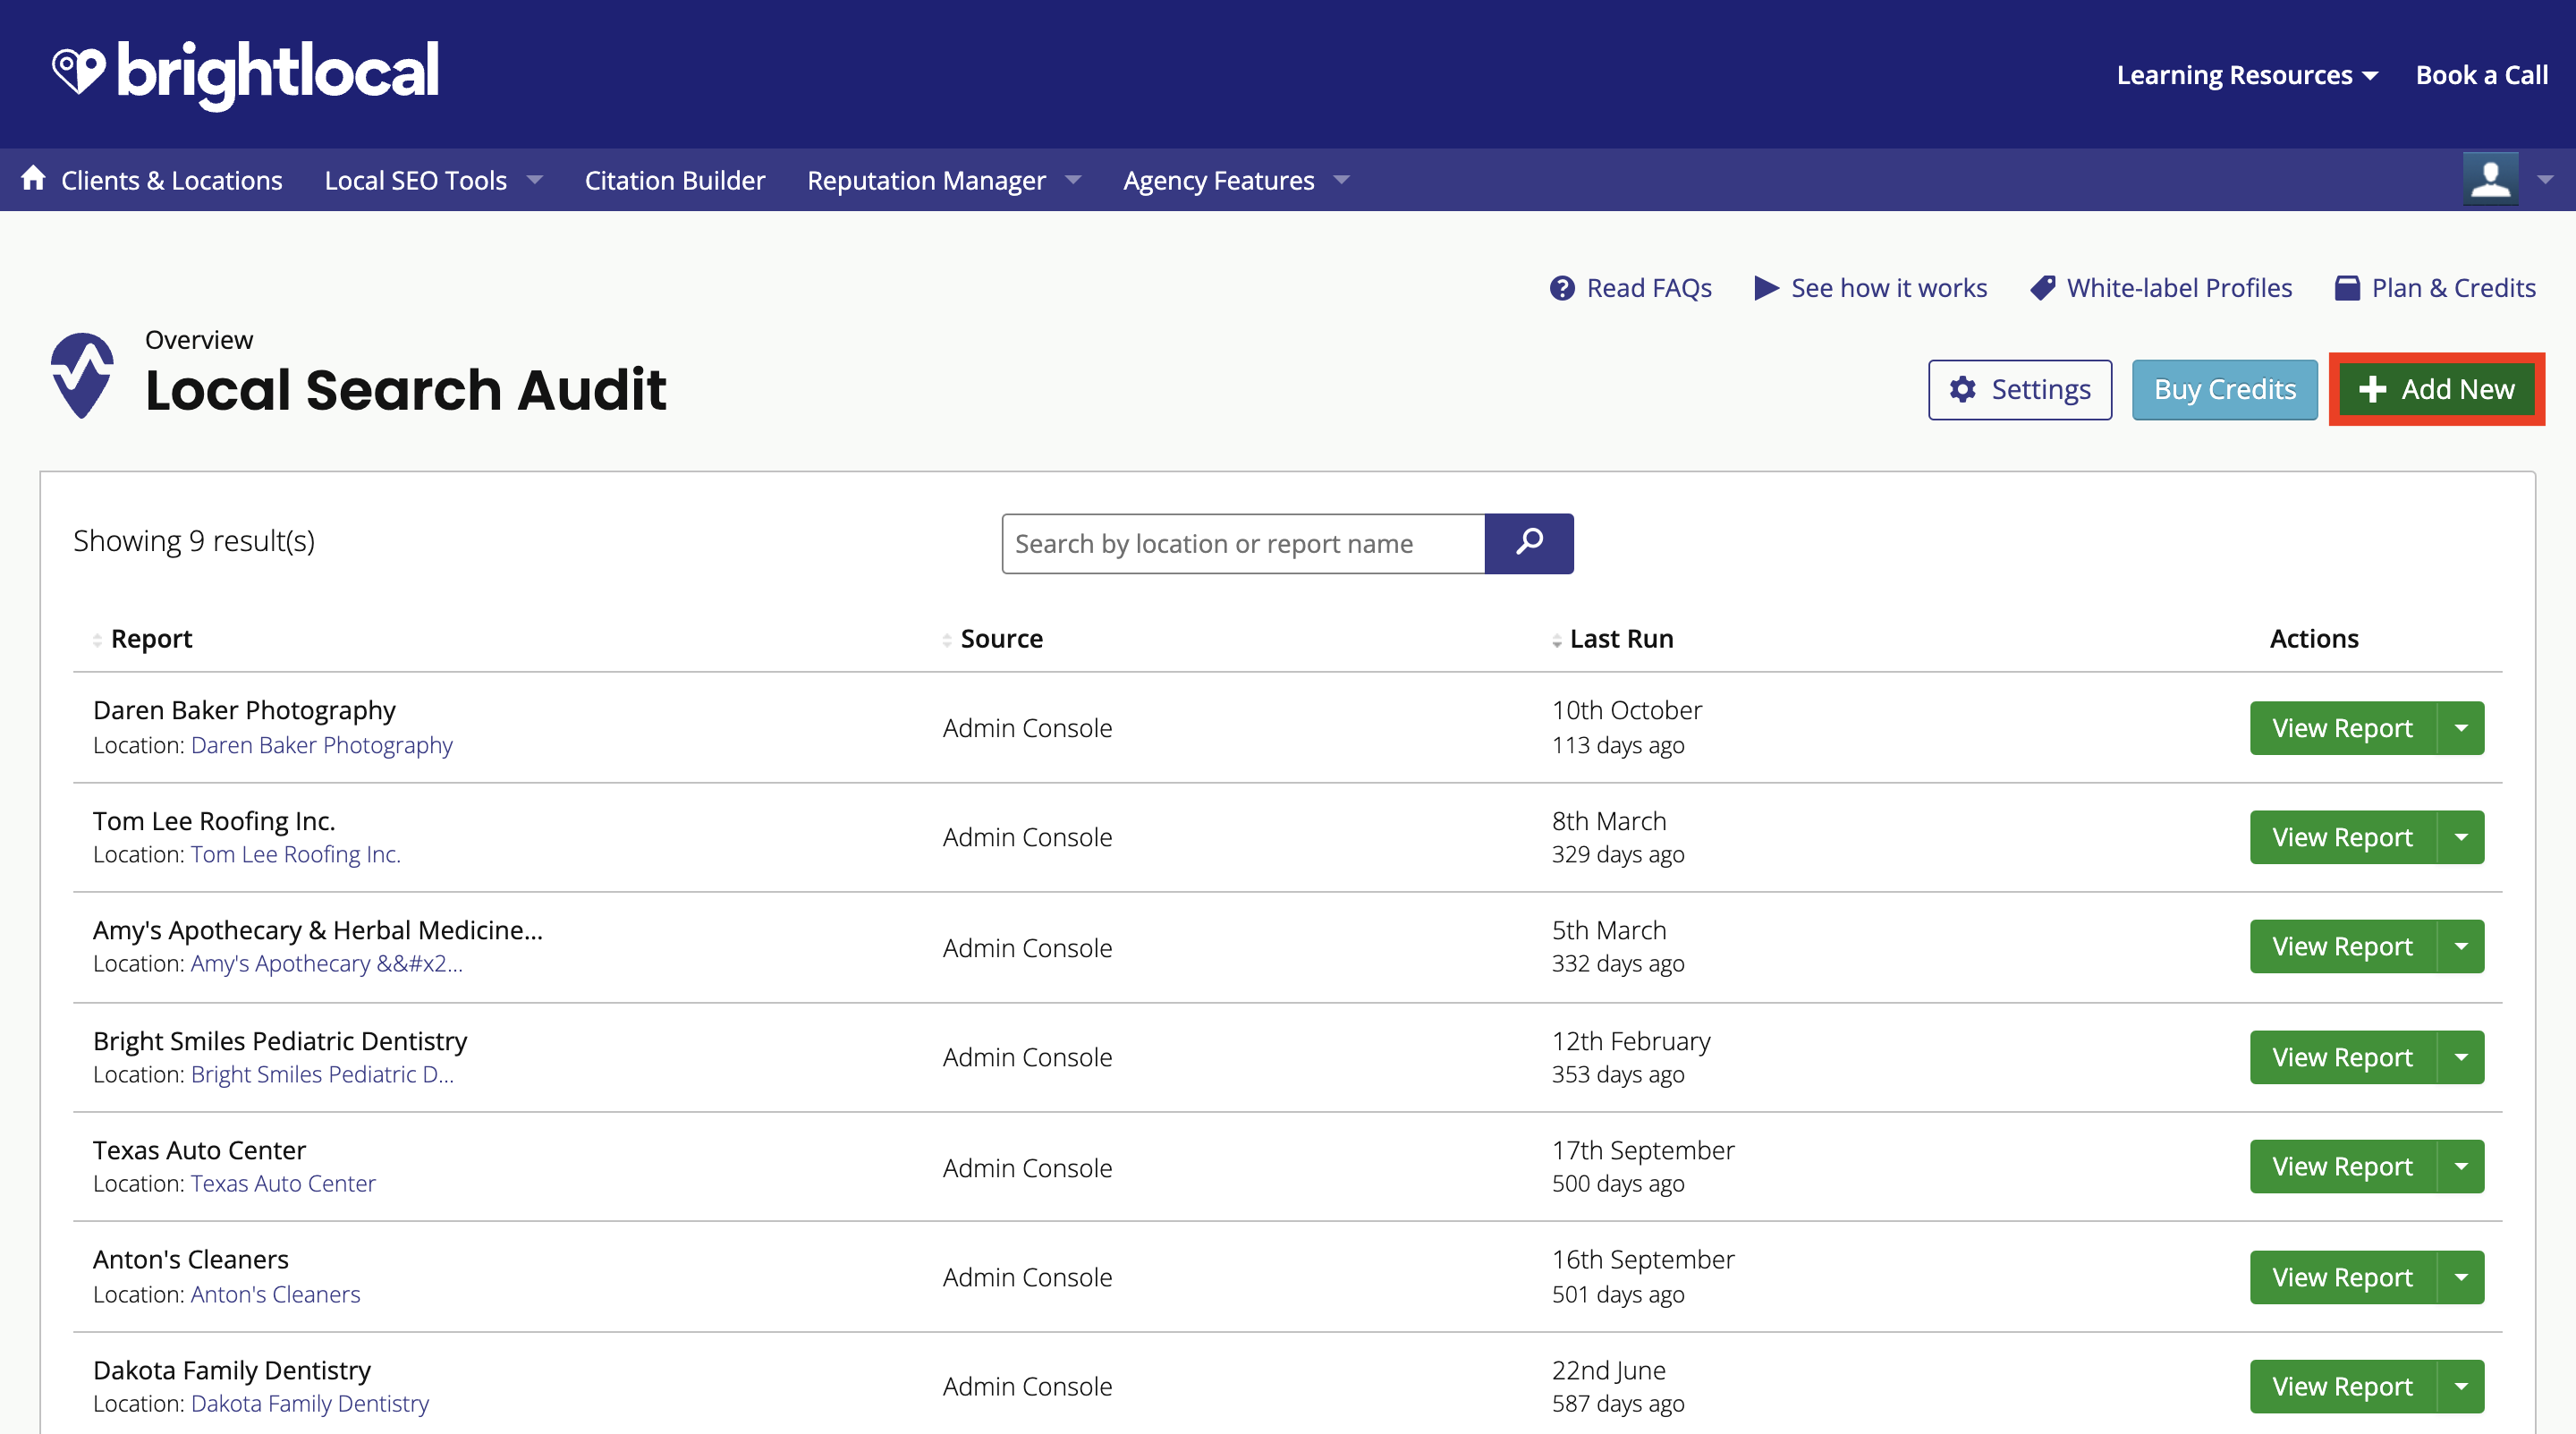Click Buy Credits button

[2224, 390]
